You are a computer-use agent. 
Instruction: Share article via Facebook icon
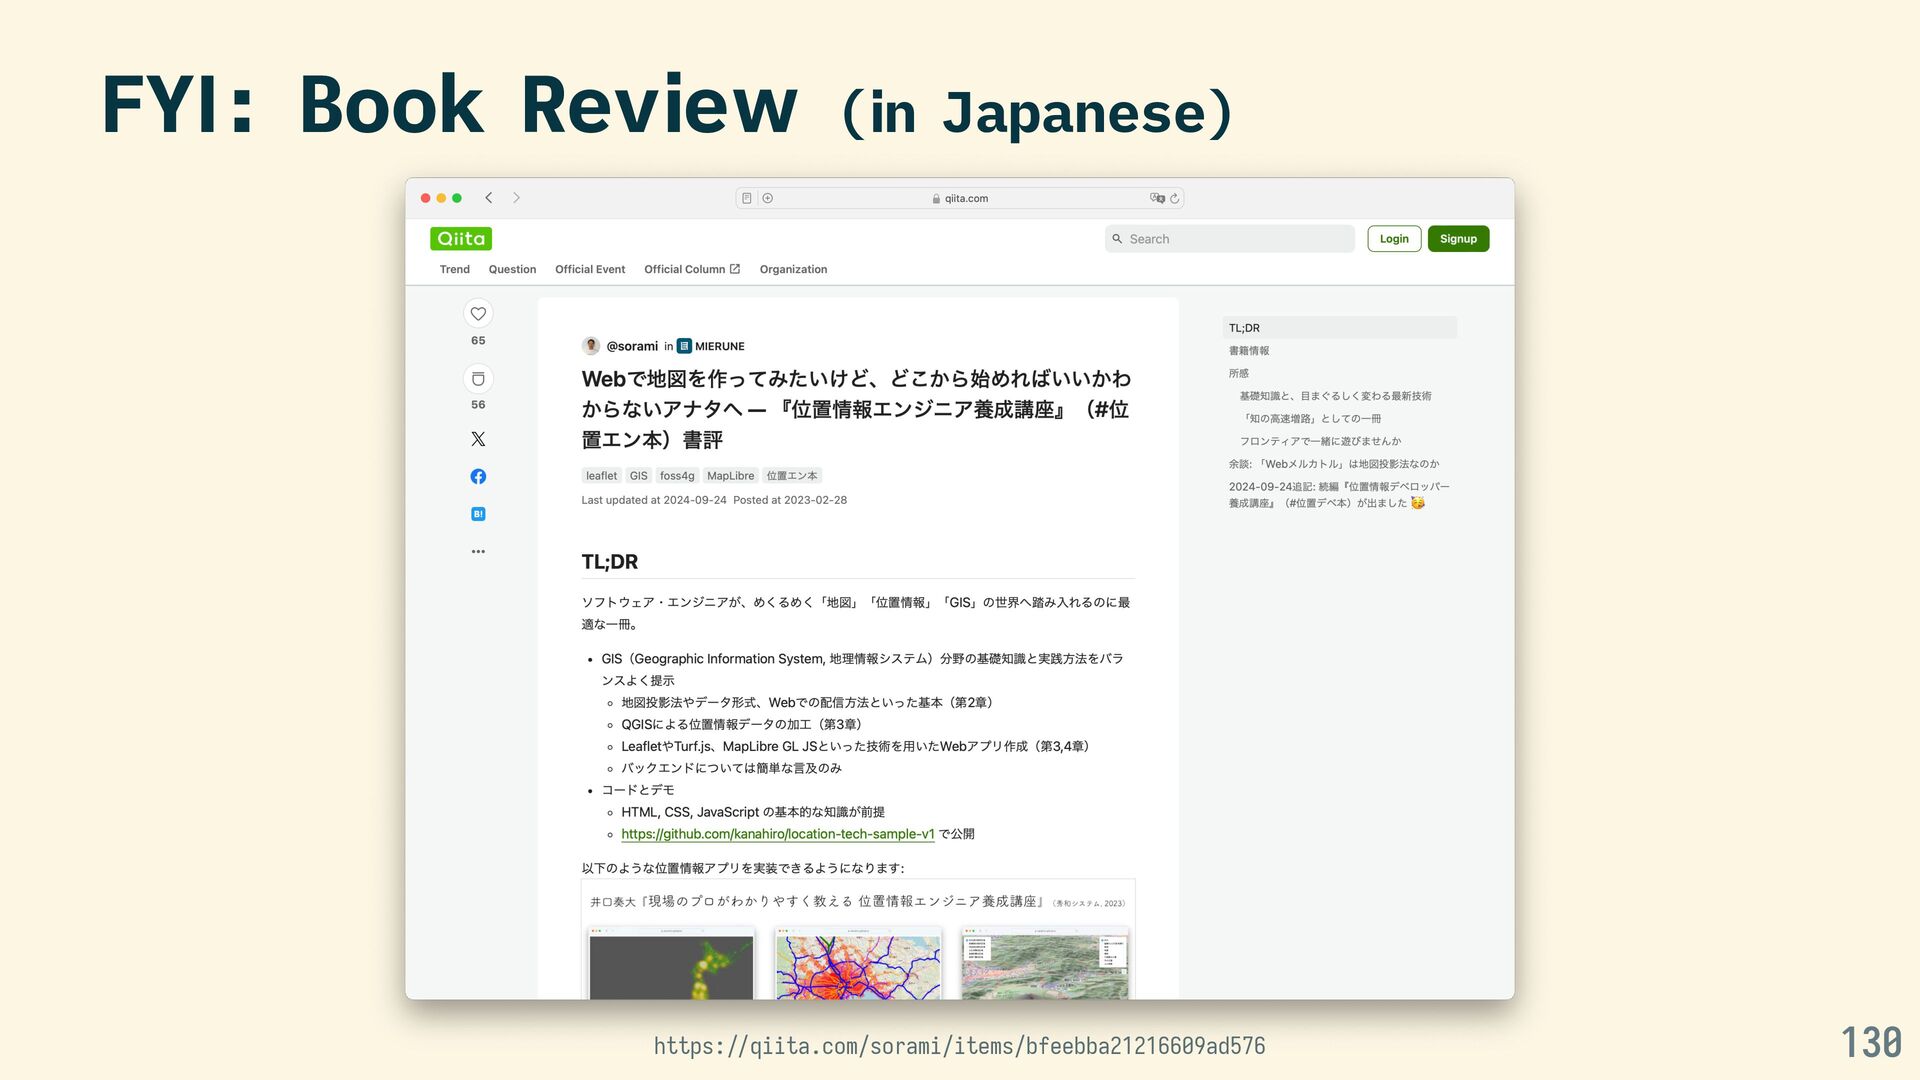click(478, 477)
